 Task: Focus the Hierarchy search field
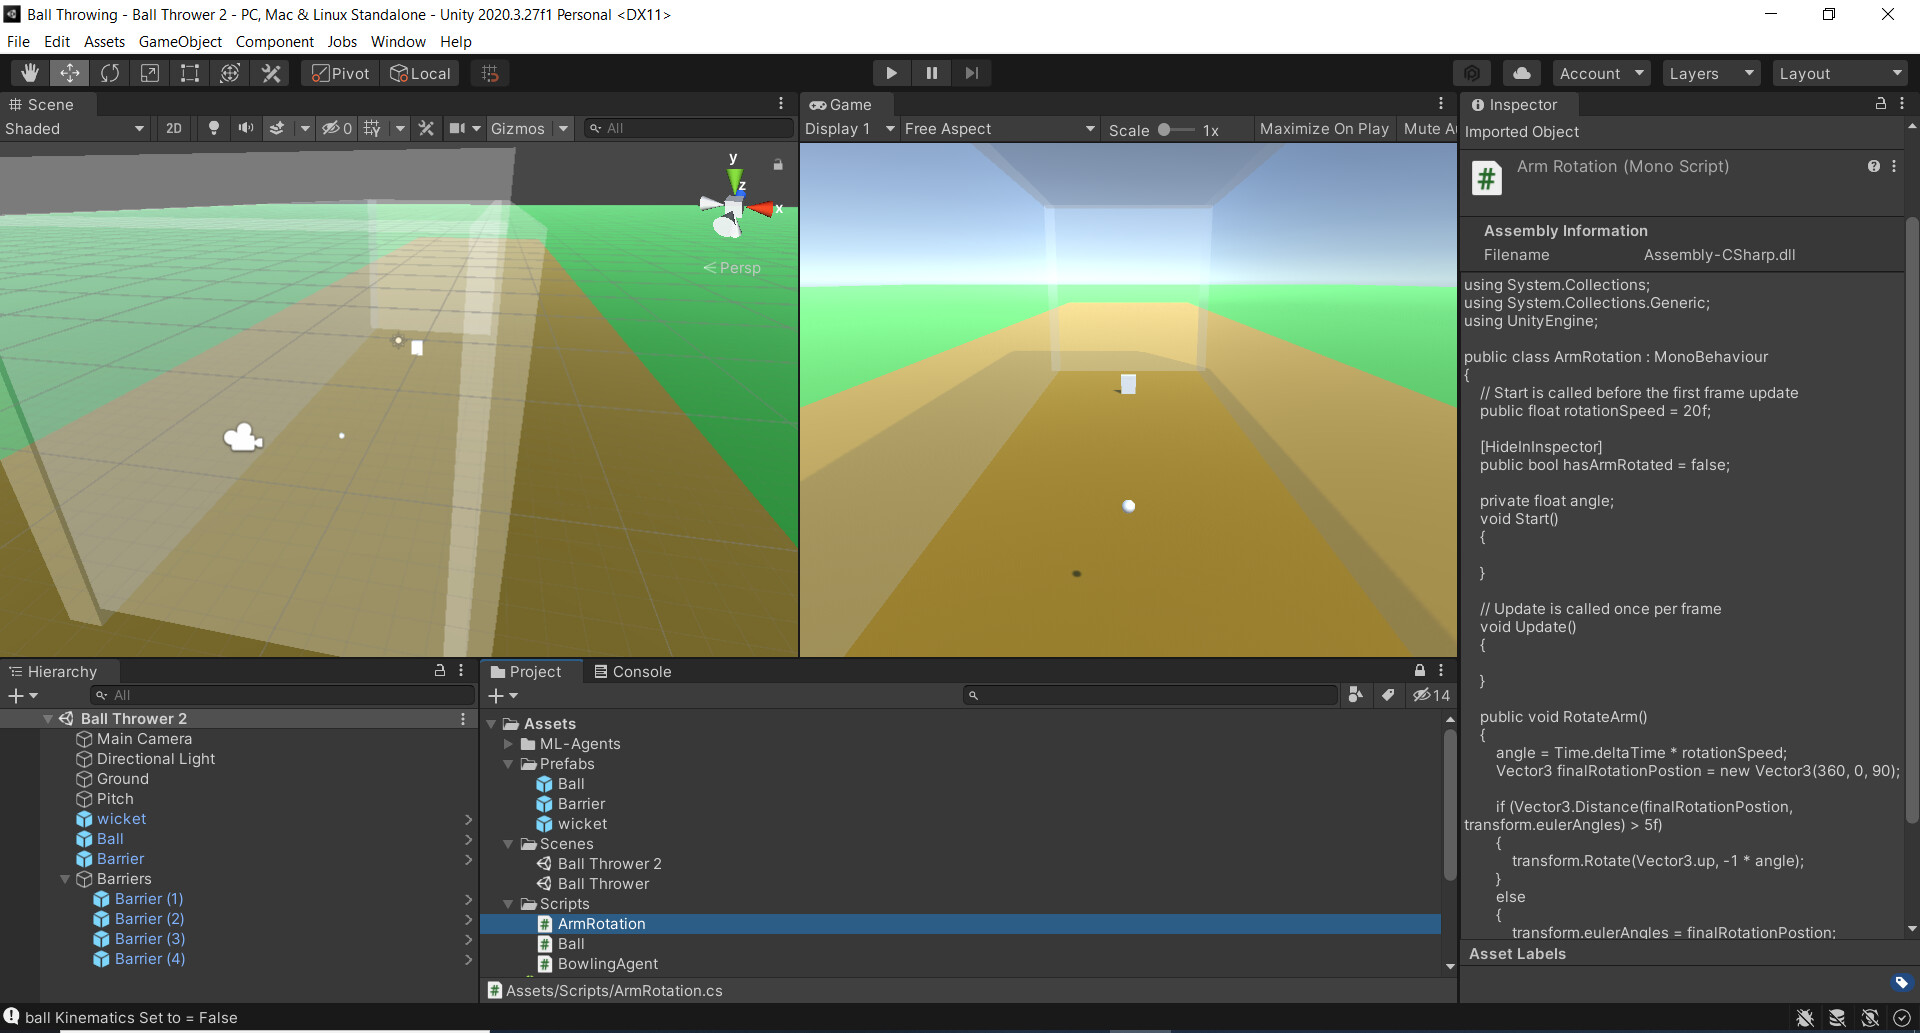tap(282, 695)
